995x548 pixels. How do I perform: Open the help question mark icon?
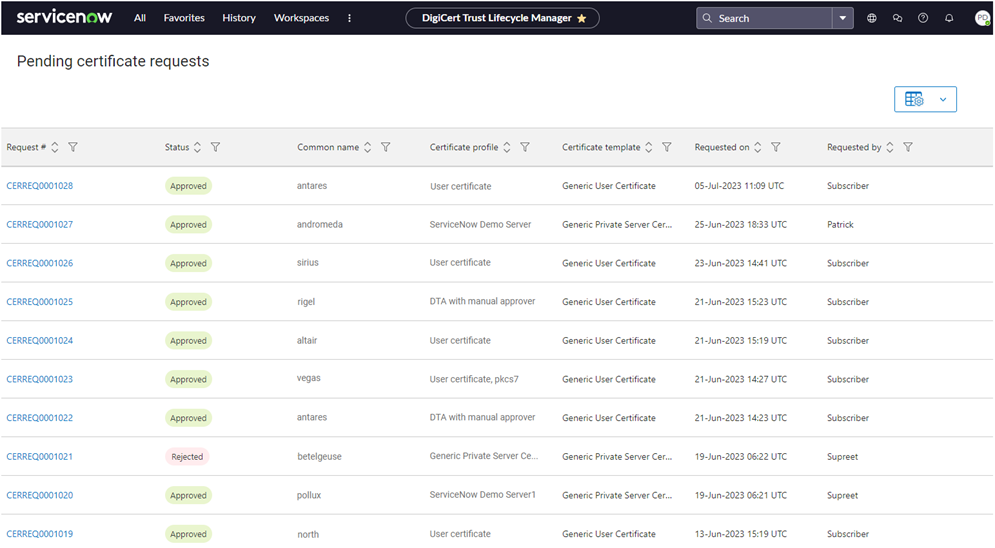pos(923,18)
